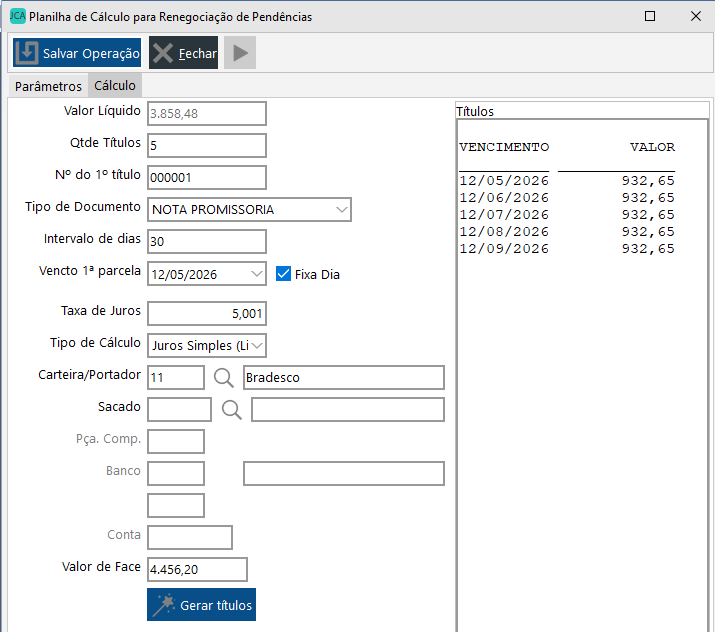Click the Gerar títulos magic wand button
The width and height of the screenshot is (715, 632).
pos(201,605)
